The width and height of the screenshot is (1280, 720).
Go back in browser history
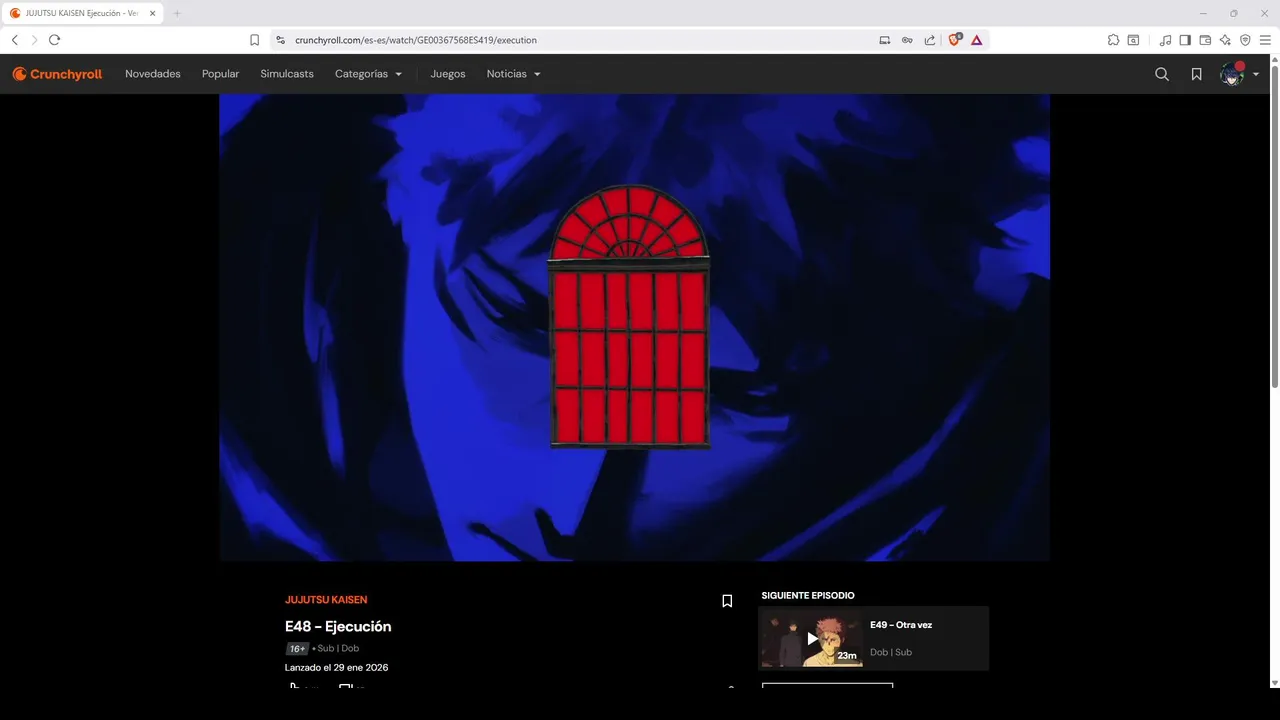(15, 40)
